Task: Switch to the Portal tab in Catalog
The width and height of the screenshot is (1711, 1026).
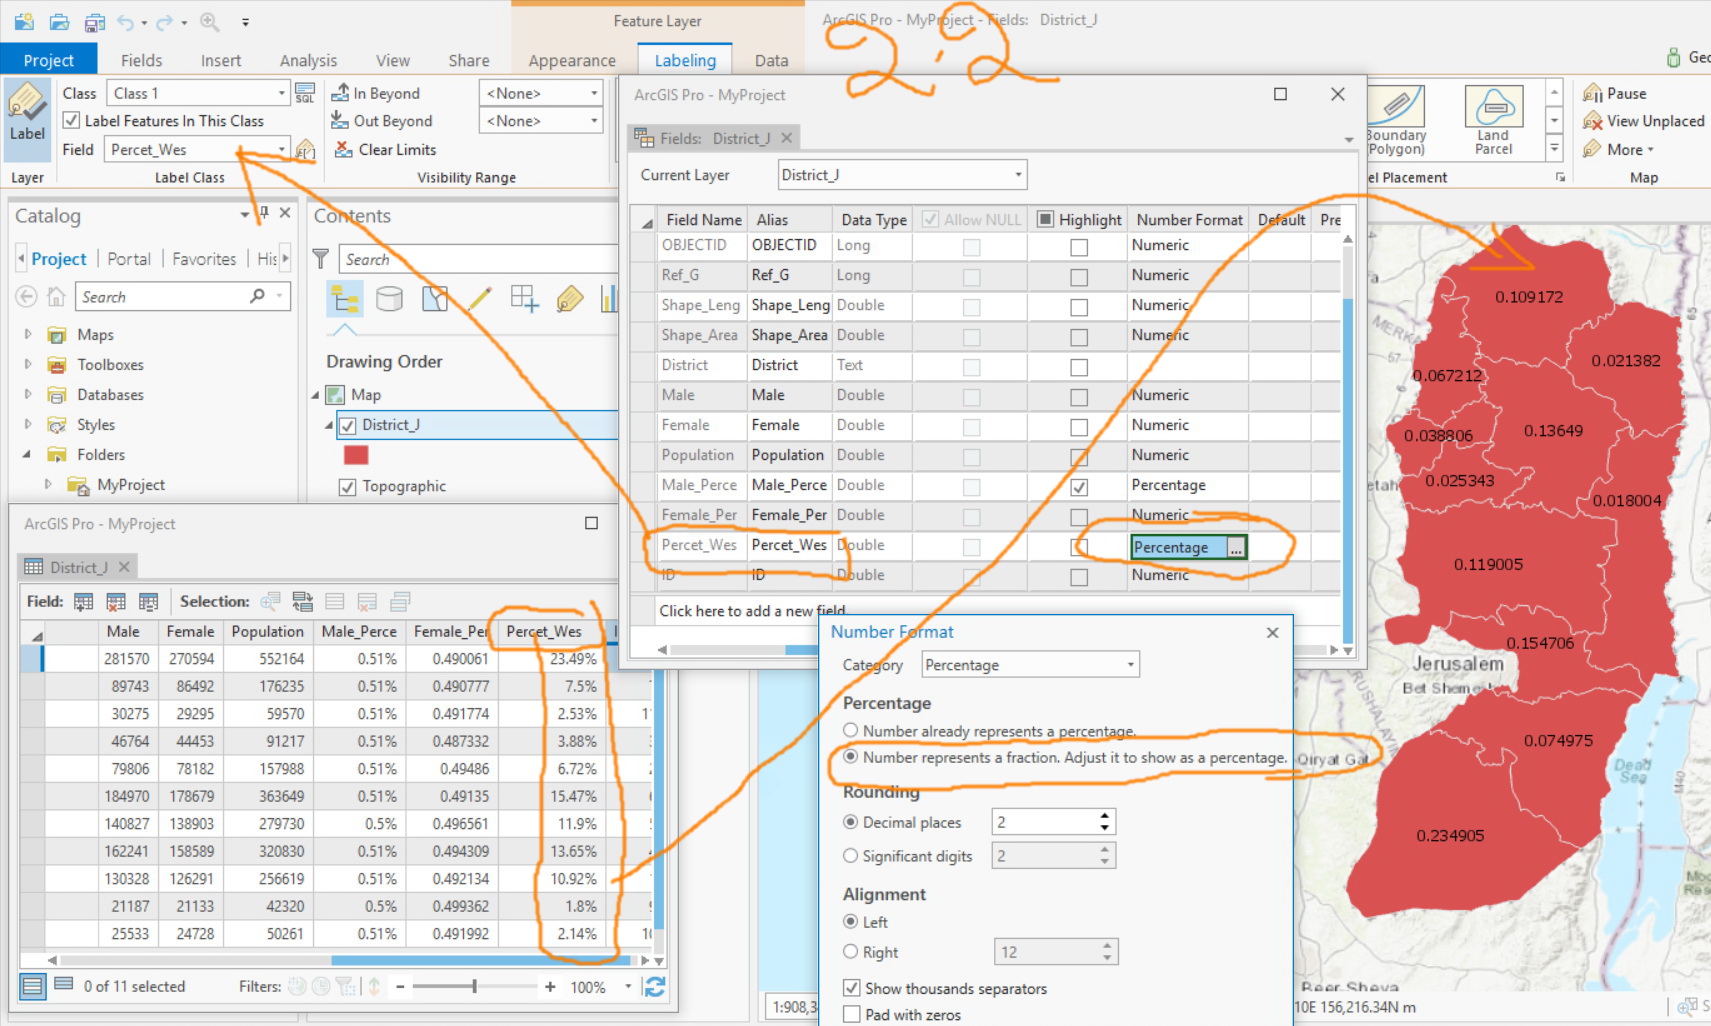Action: coord(129,259)
